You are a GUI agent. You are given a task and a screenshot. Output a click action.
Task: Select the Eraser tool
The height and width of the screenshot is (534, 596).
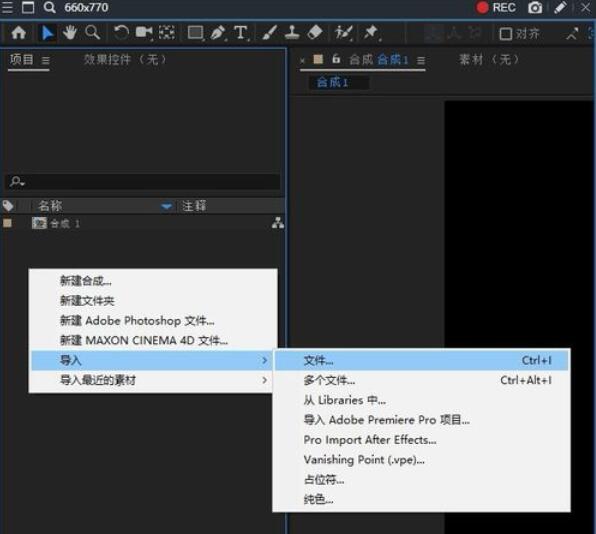(315, 33)
